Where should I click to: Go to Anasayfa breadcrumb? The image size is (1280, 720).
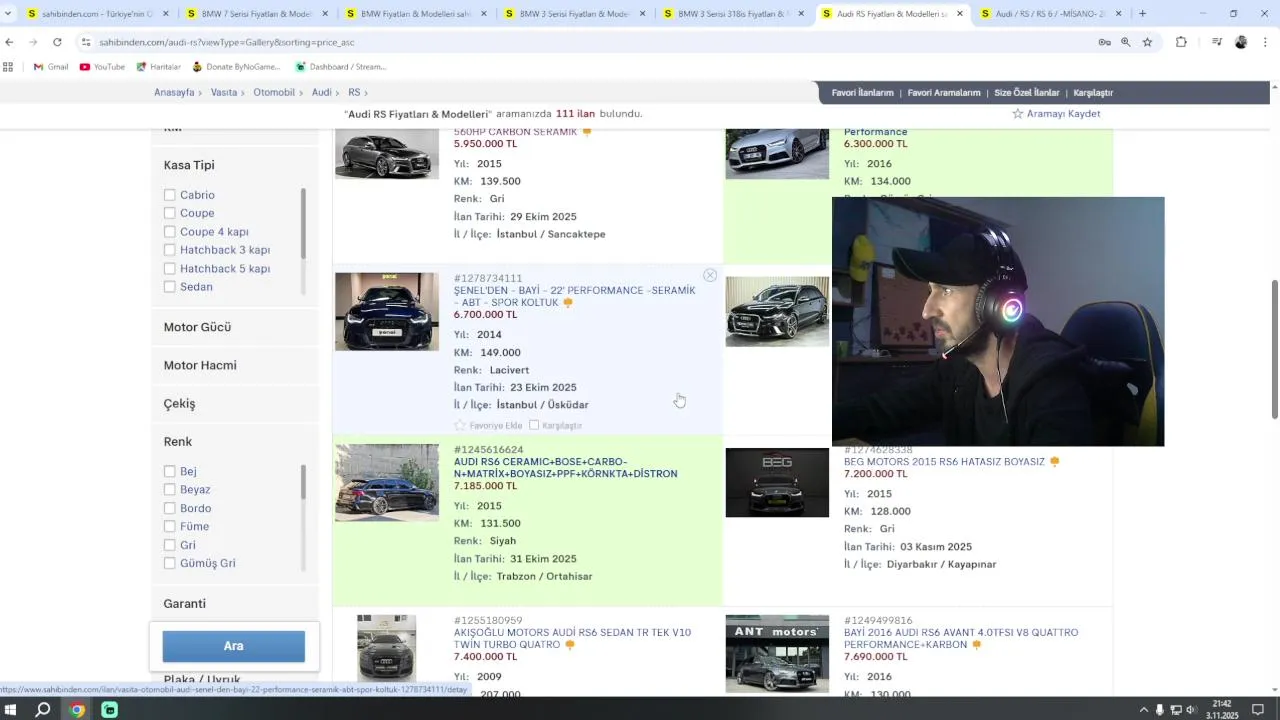(174, 92)
